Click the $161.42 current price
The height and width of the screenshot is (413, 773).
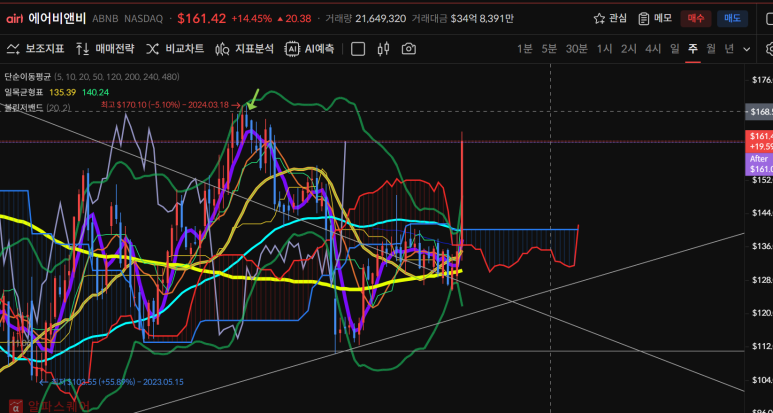202,19
